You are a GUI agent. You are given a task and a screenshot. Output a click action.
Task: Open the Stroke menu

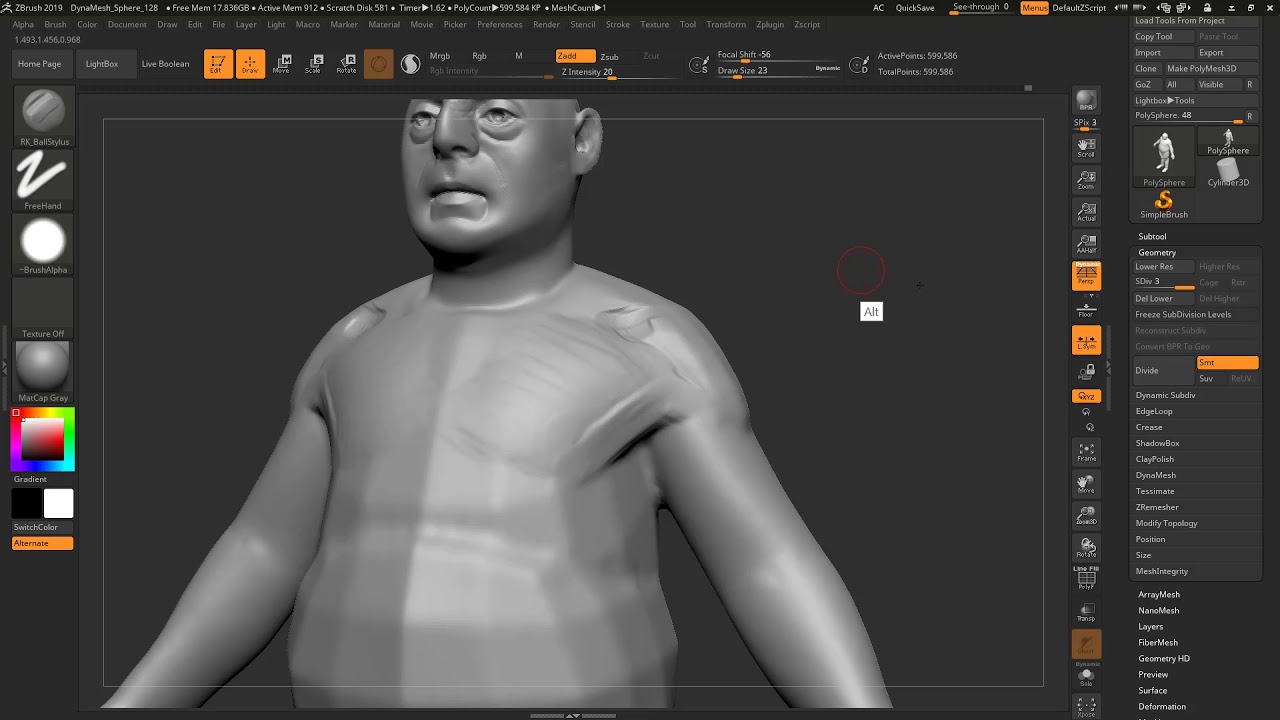[x=618, y=24]
